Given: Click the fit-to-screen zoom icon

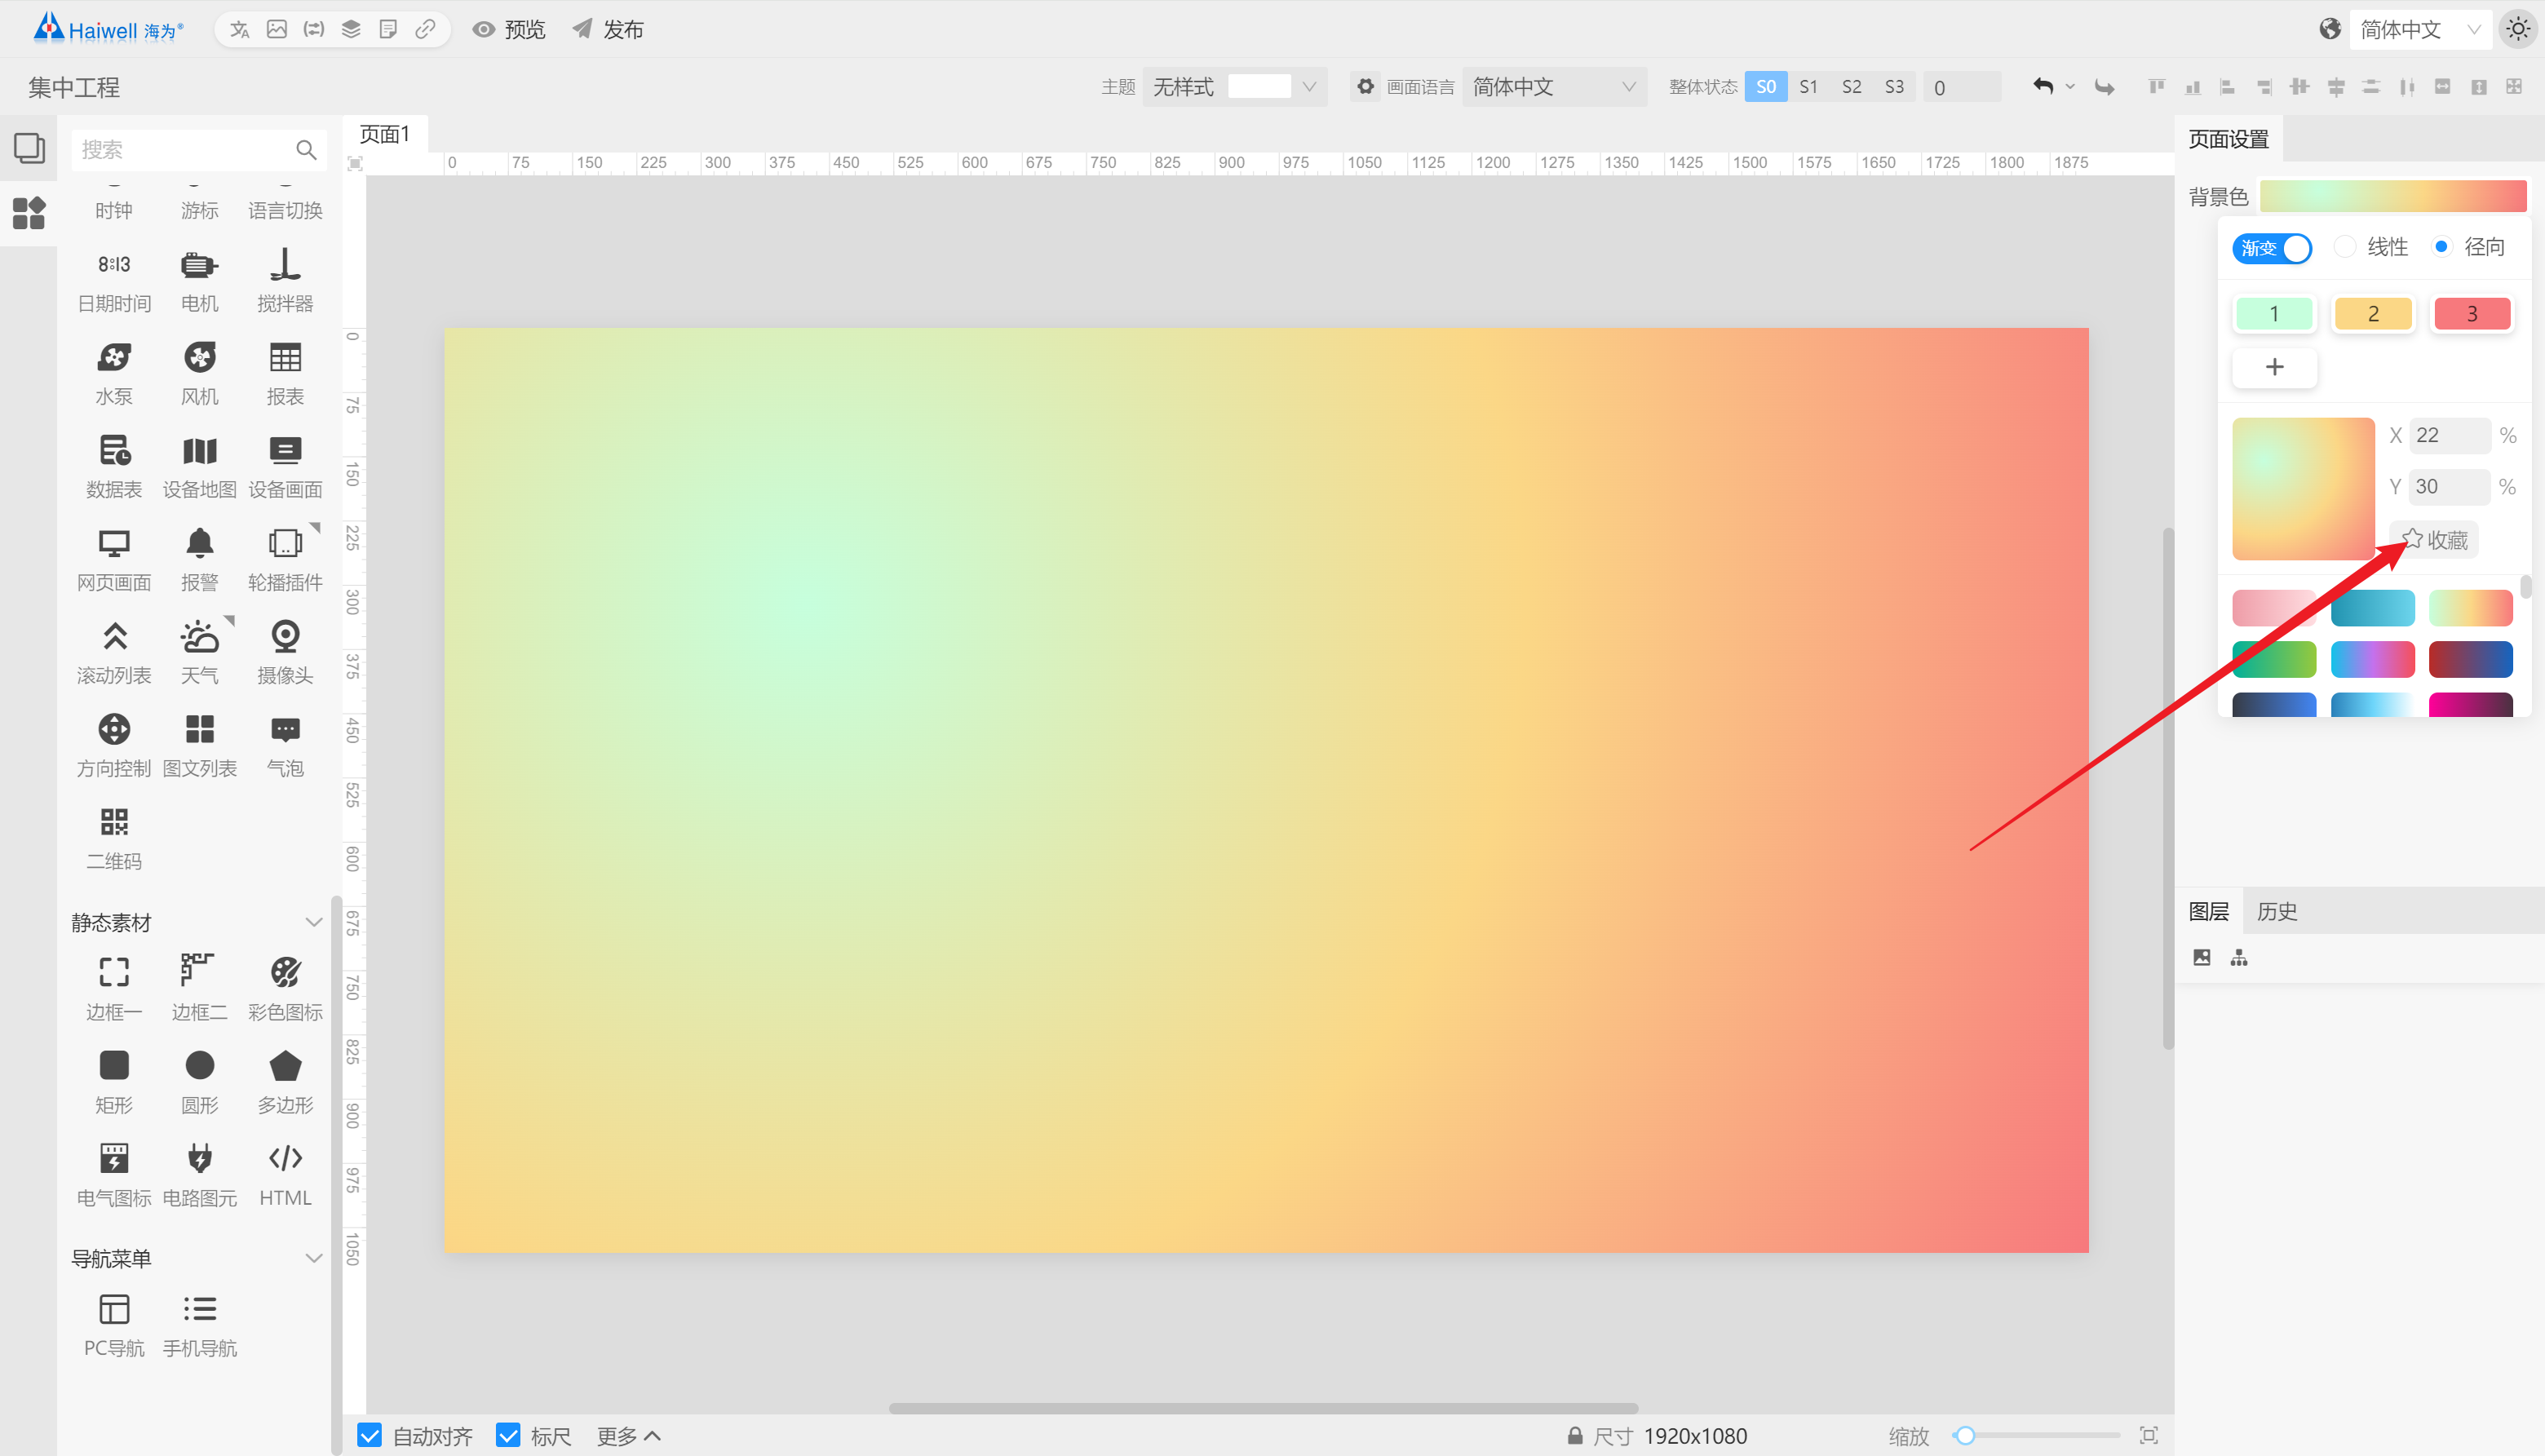Looking at the screenshot, I should (x=2148, y=1436).
